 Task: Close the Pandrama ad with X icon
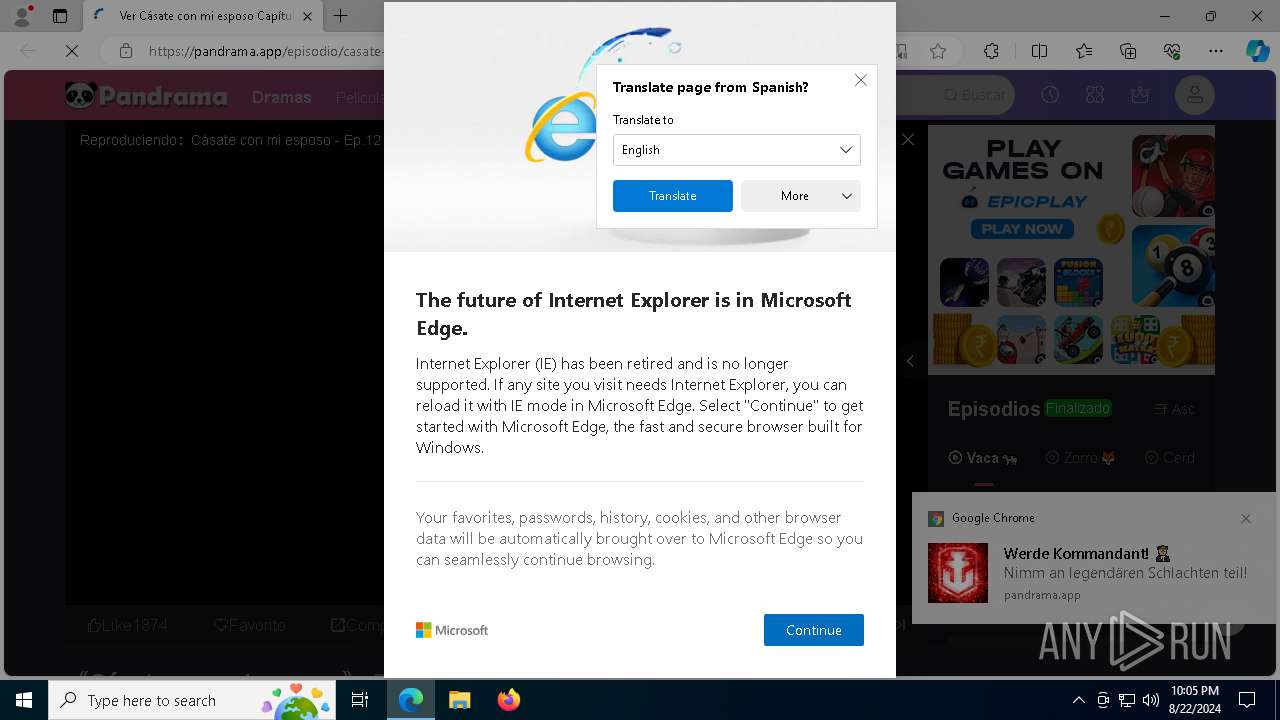click(x=908, y=140)
